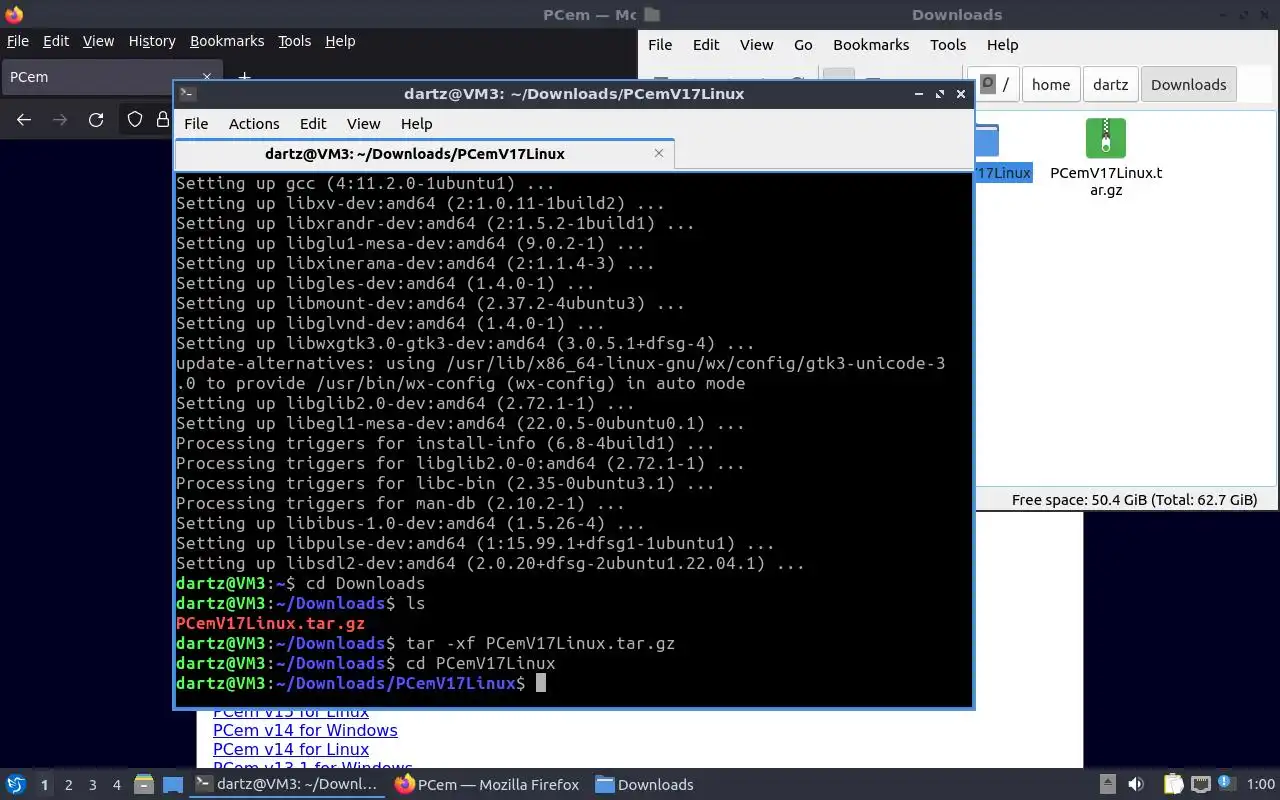Viewport: 1280px width, 800px height.
Task: Click the wired network tray icon
Action: point(1201,784)
